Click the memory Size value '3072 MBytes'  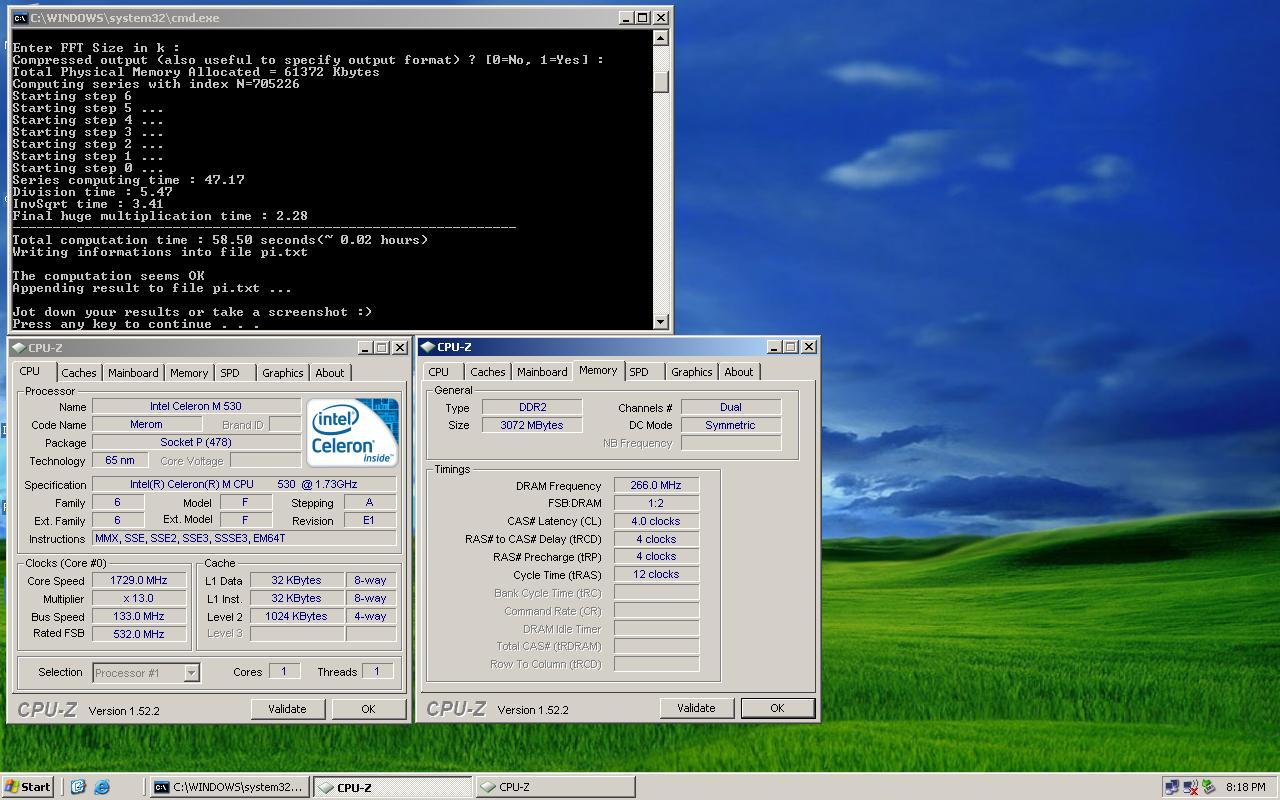pos(532,425)
